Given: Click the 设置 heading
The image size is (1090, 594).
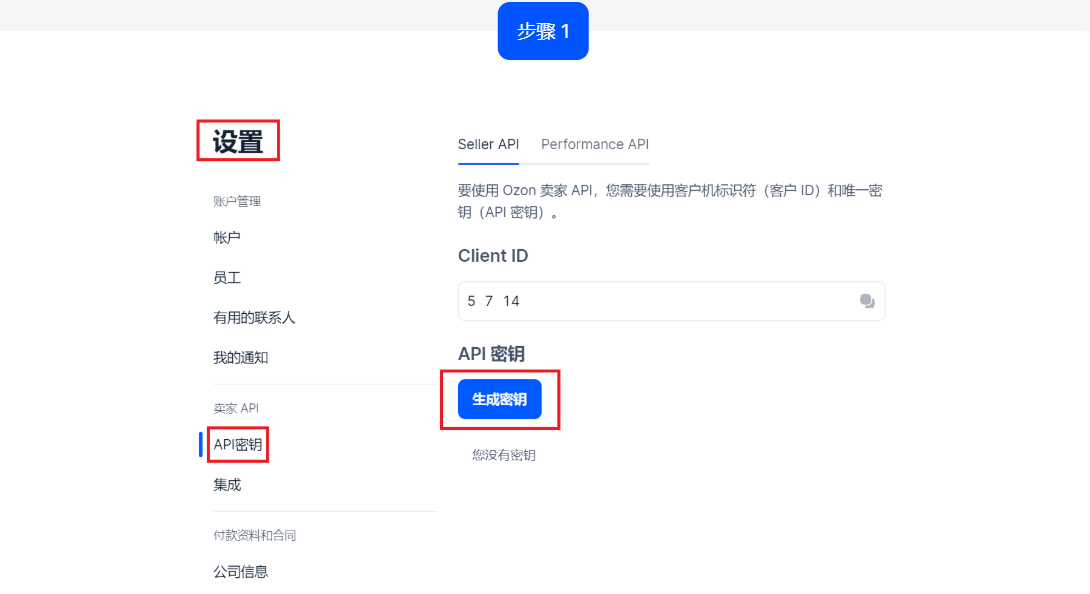Looking at the screenshot, I should point(238,140).
